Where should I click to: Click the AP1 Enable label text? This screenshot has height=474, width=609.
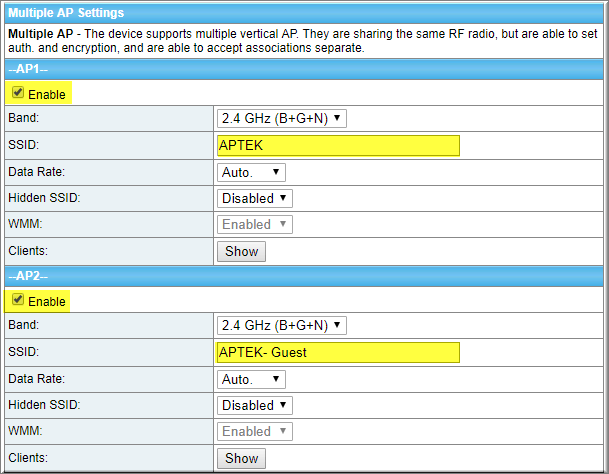pyautogui.click(x=47, y=94)
